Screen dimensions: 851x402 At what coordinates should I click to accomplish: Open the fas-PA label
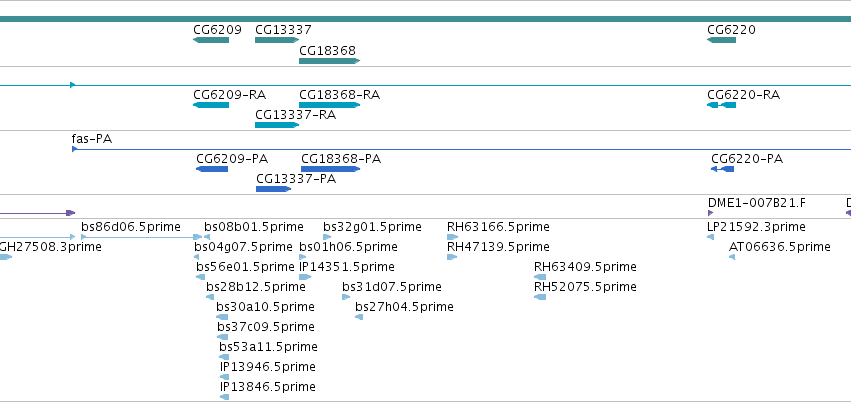point(92,139)
